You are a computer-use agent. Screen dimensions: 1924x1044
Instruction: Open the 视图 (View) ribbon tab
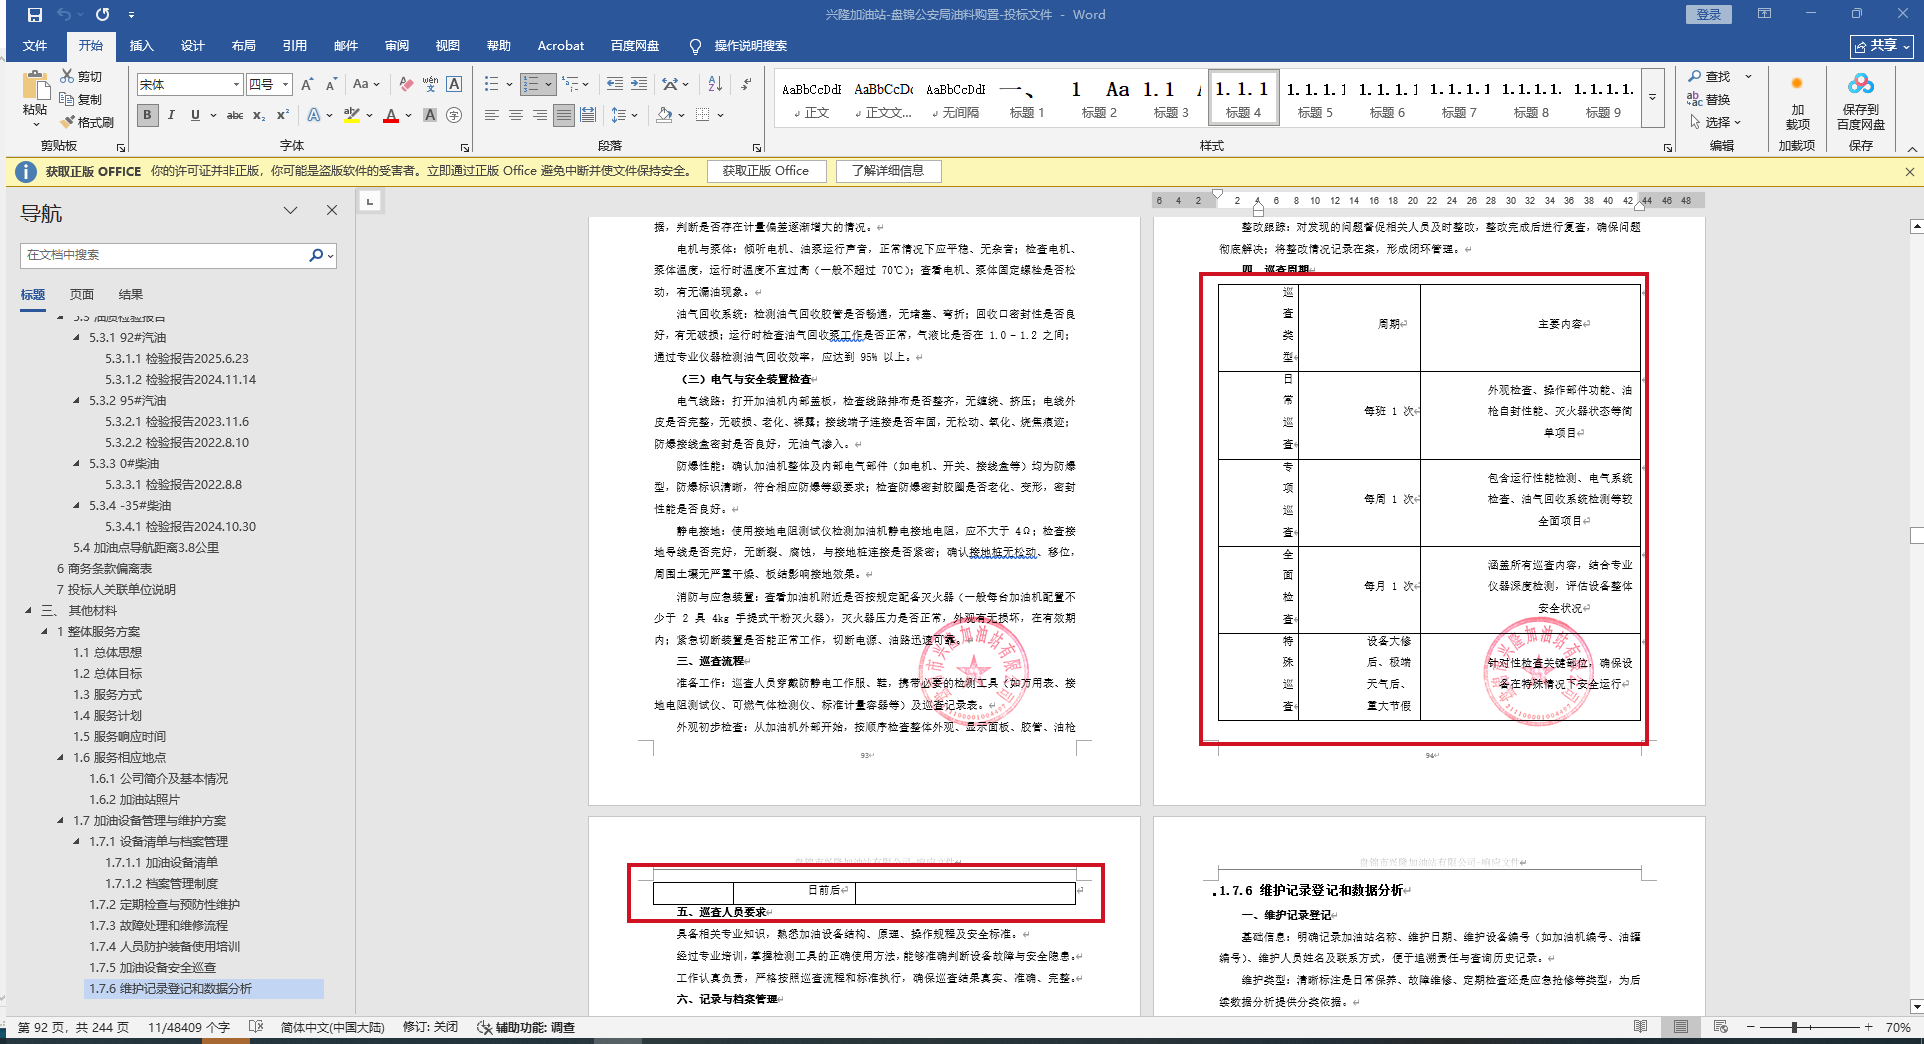(x=448, y=46)
